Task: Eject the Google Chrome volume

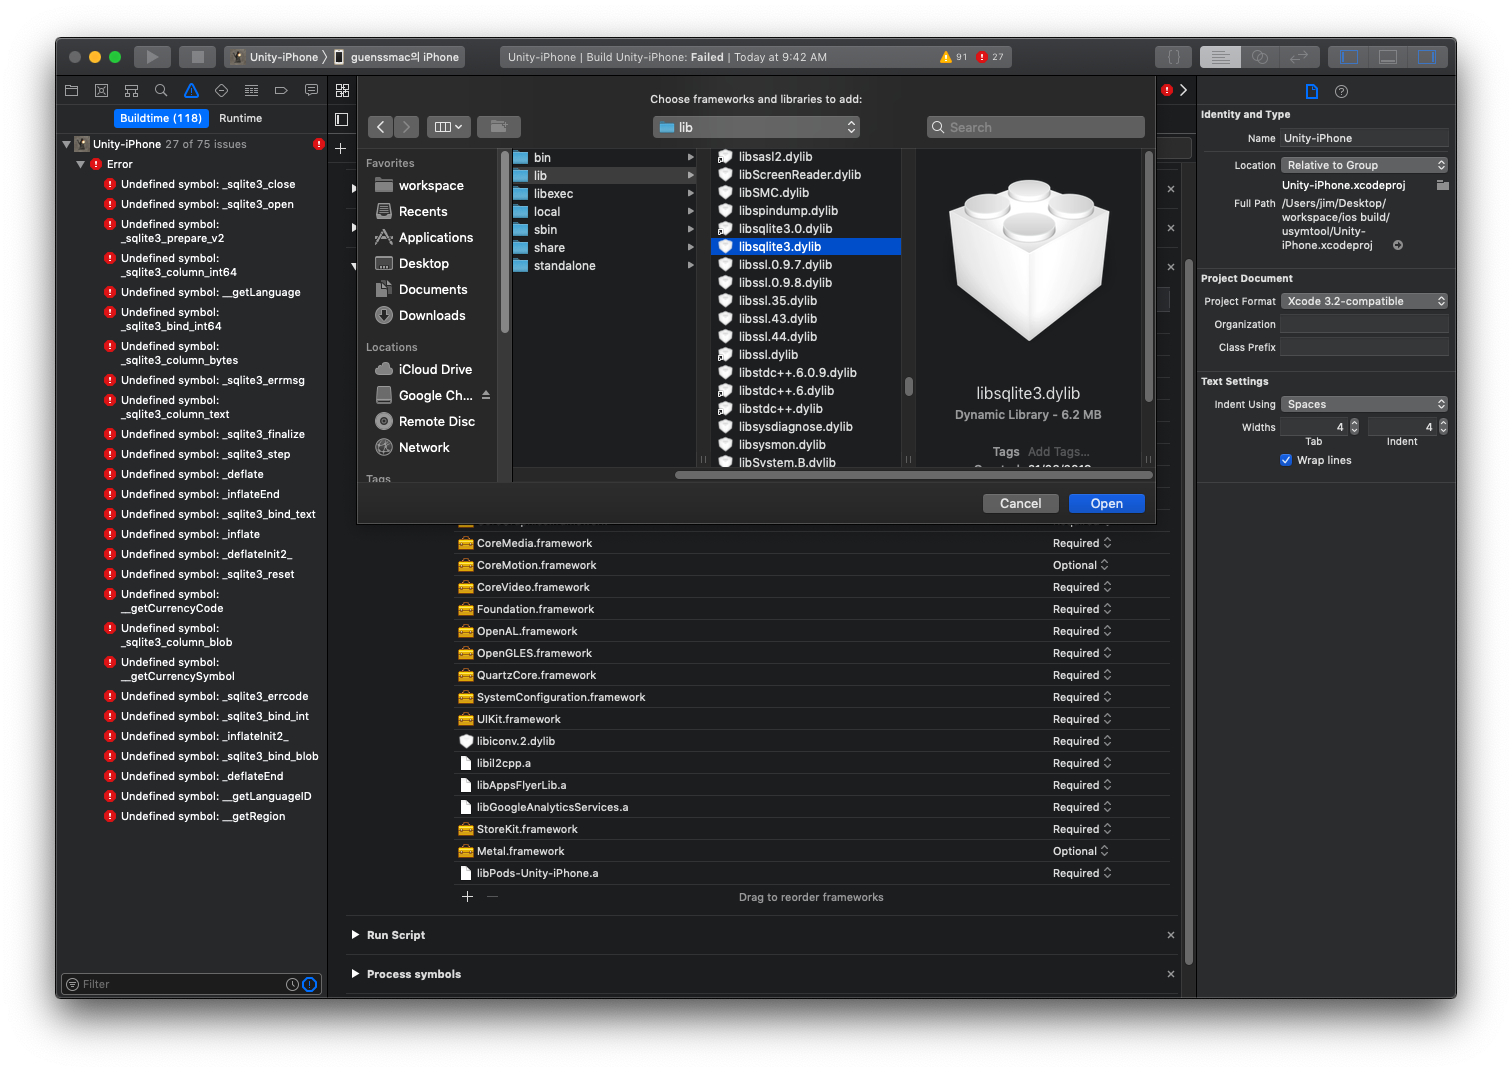Action: tap(486, 395)
